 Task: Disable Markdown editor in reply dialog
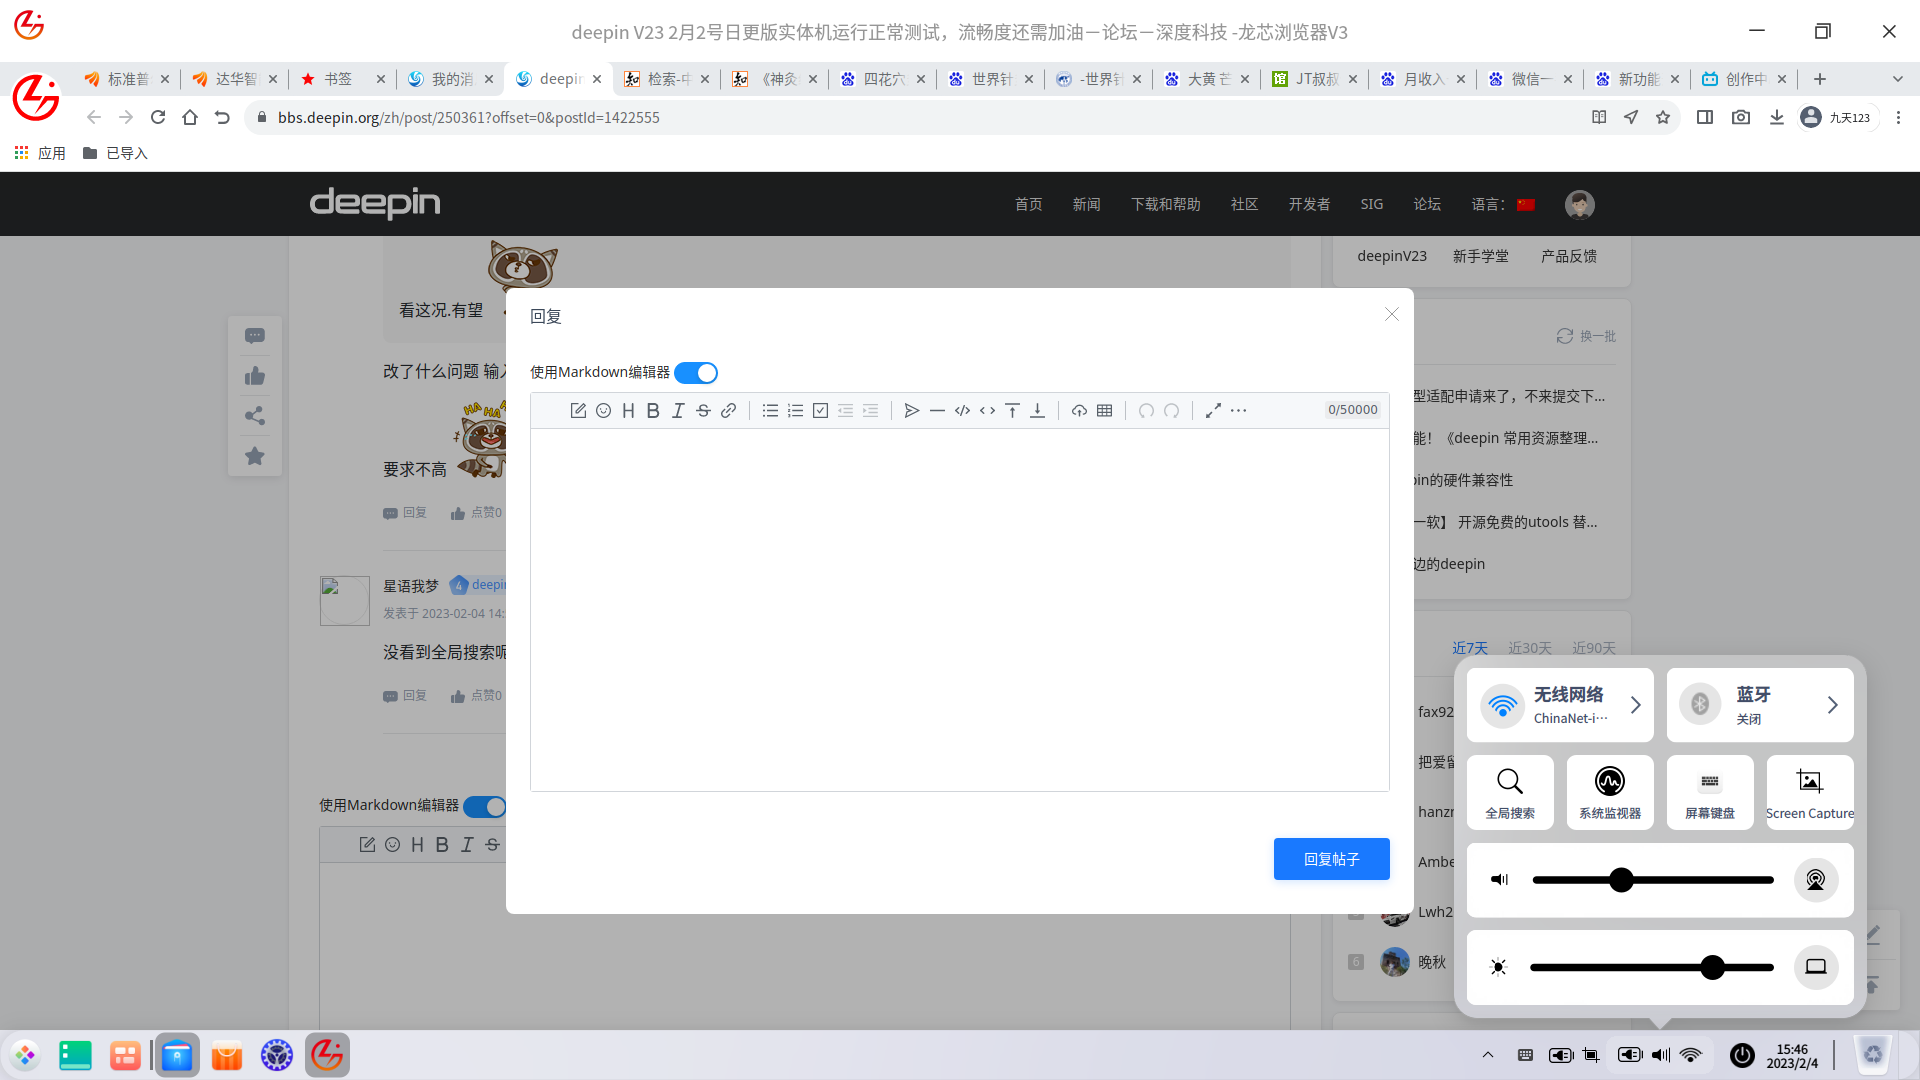[696, 373]
